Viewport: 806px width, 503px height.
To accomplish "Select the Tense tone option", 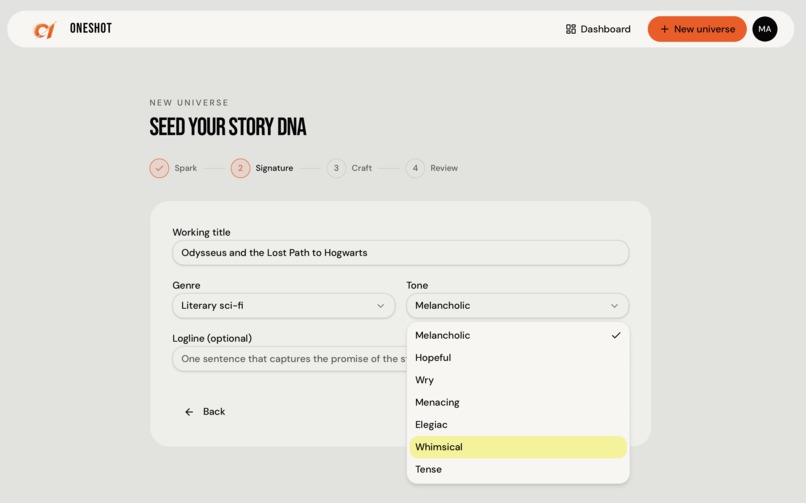I will pos(518,470).
